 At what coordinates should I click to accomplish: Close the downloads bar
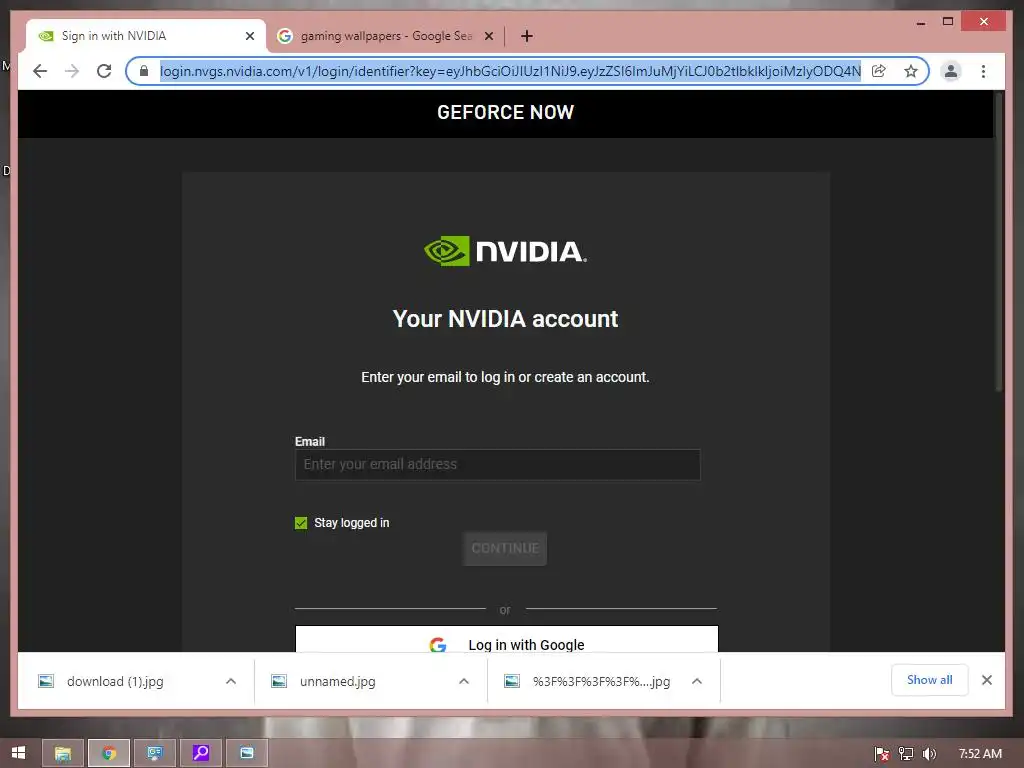pos(987,680)
